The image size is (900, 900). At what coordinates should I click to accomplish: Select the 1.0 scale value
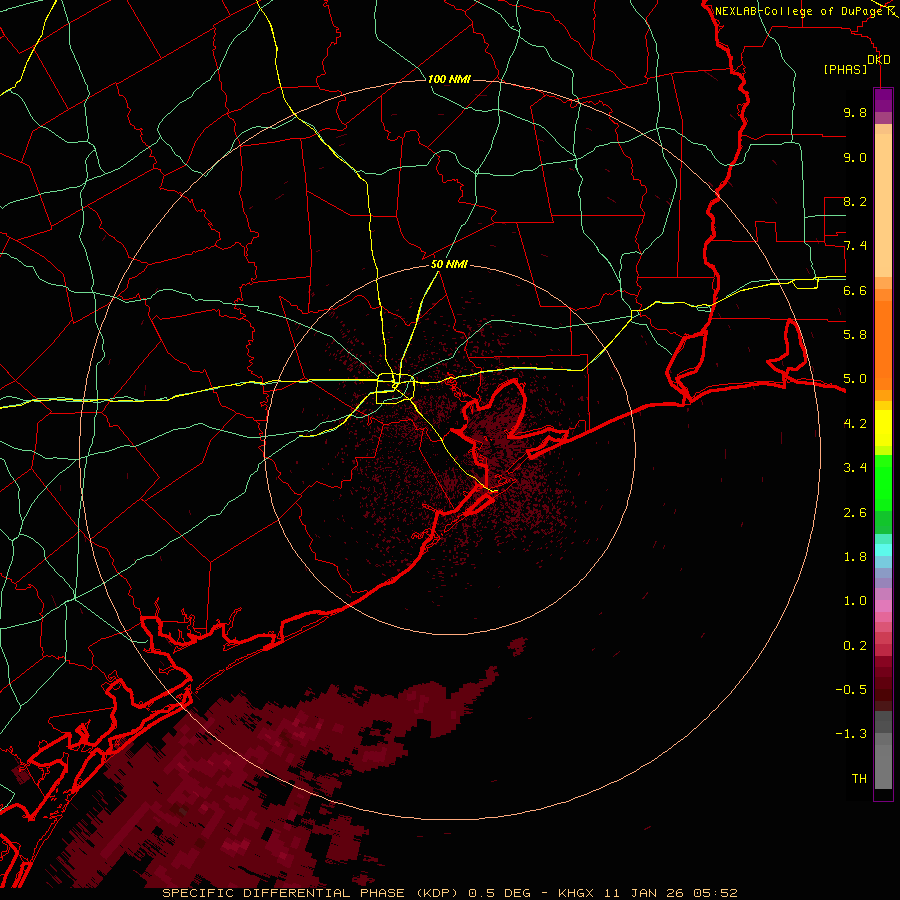(x=855, y=601)
